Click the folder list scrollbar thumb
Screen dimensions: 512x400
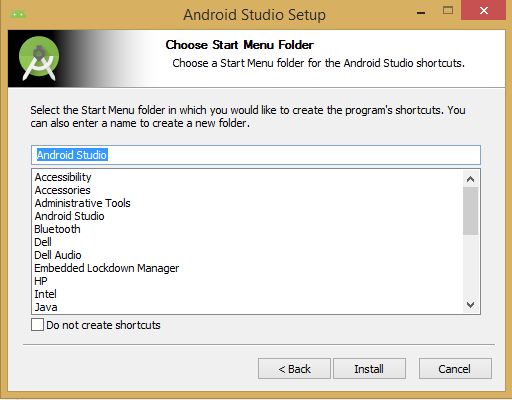point(470,211)
